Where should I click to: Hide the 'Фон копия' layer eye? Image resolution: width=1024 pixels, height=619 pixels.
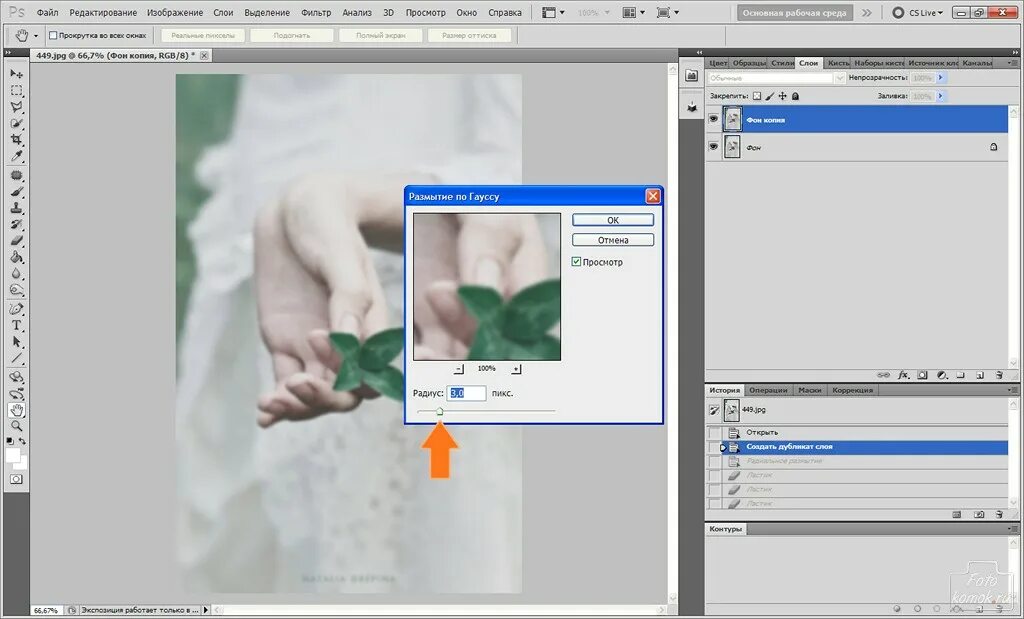[713, 119]
